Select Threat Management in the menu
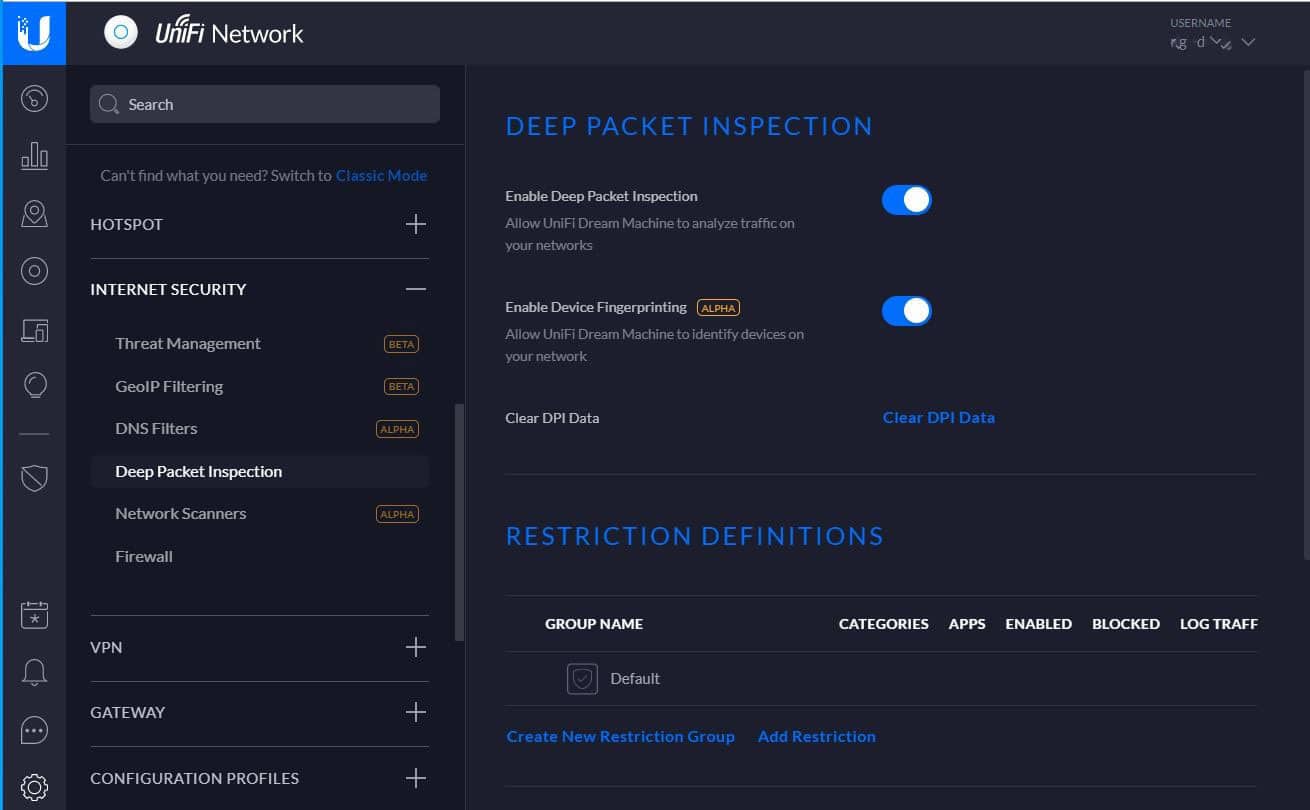This screenshot has height=810, width=1310. coord(188,344)
